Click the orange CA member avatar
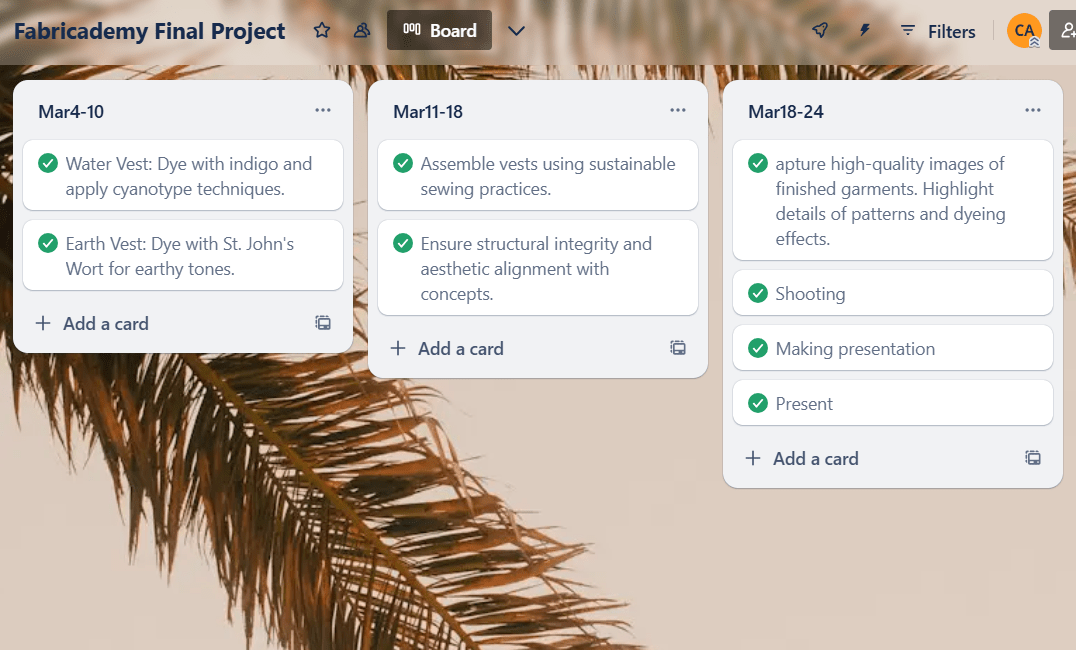Image resolution: width=1076 pixels, height=650 pixels. 1024,30
